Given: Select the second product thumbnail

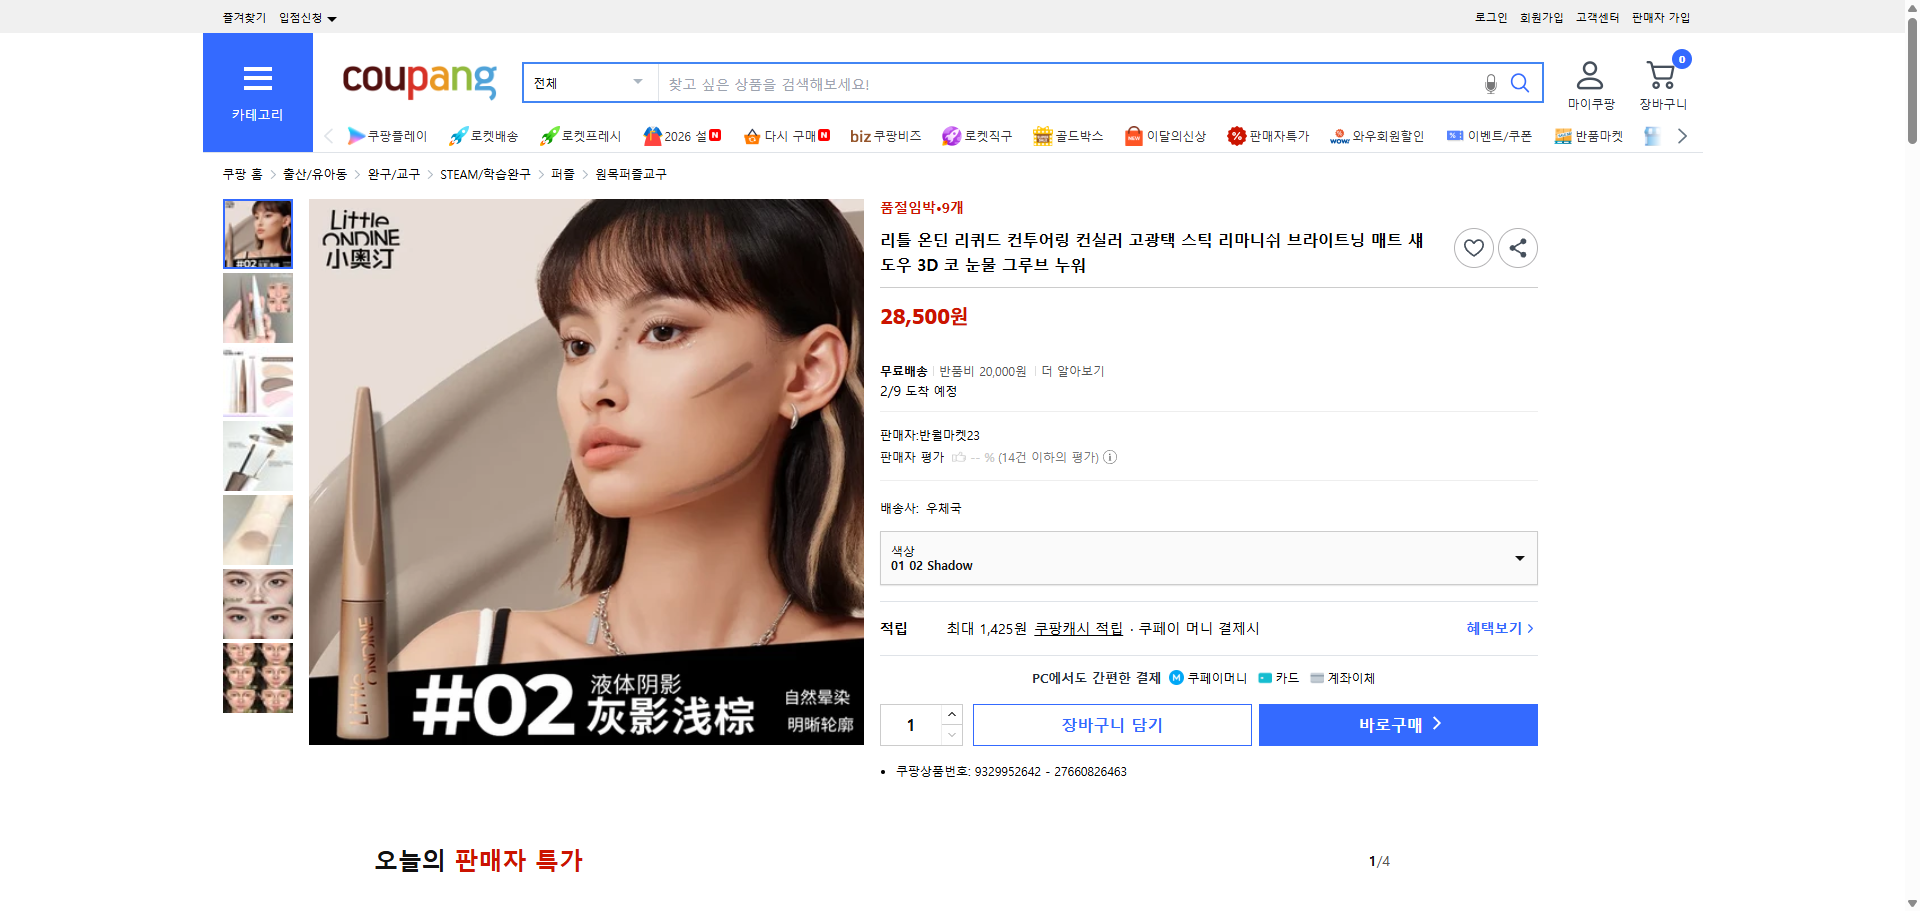Looking at the screenshot, I should point(257,308).
